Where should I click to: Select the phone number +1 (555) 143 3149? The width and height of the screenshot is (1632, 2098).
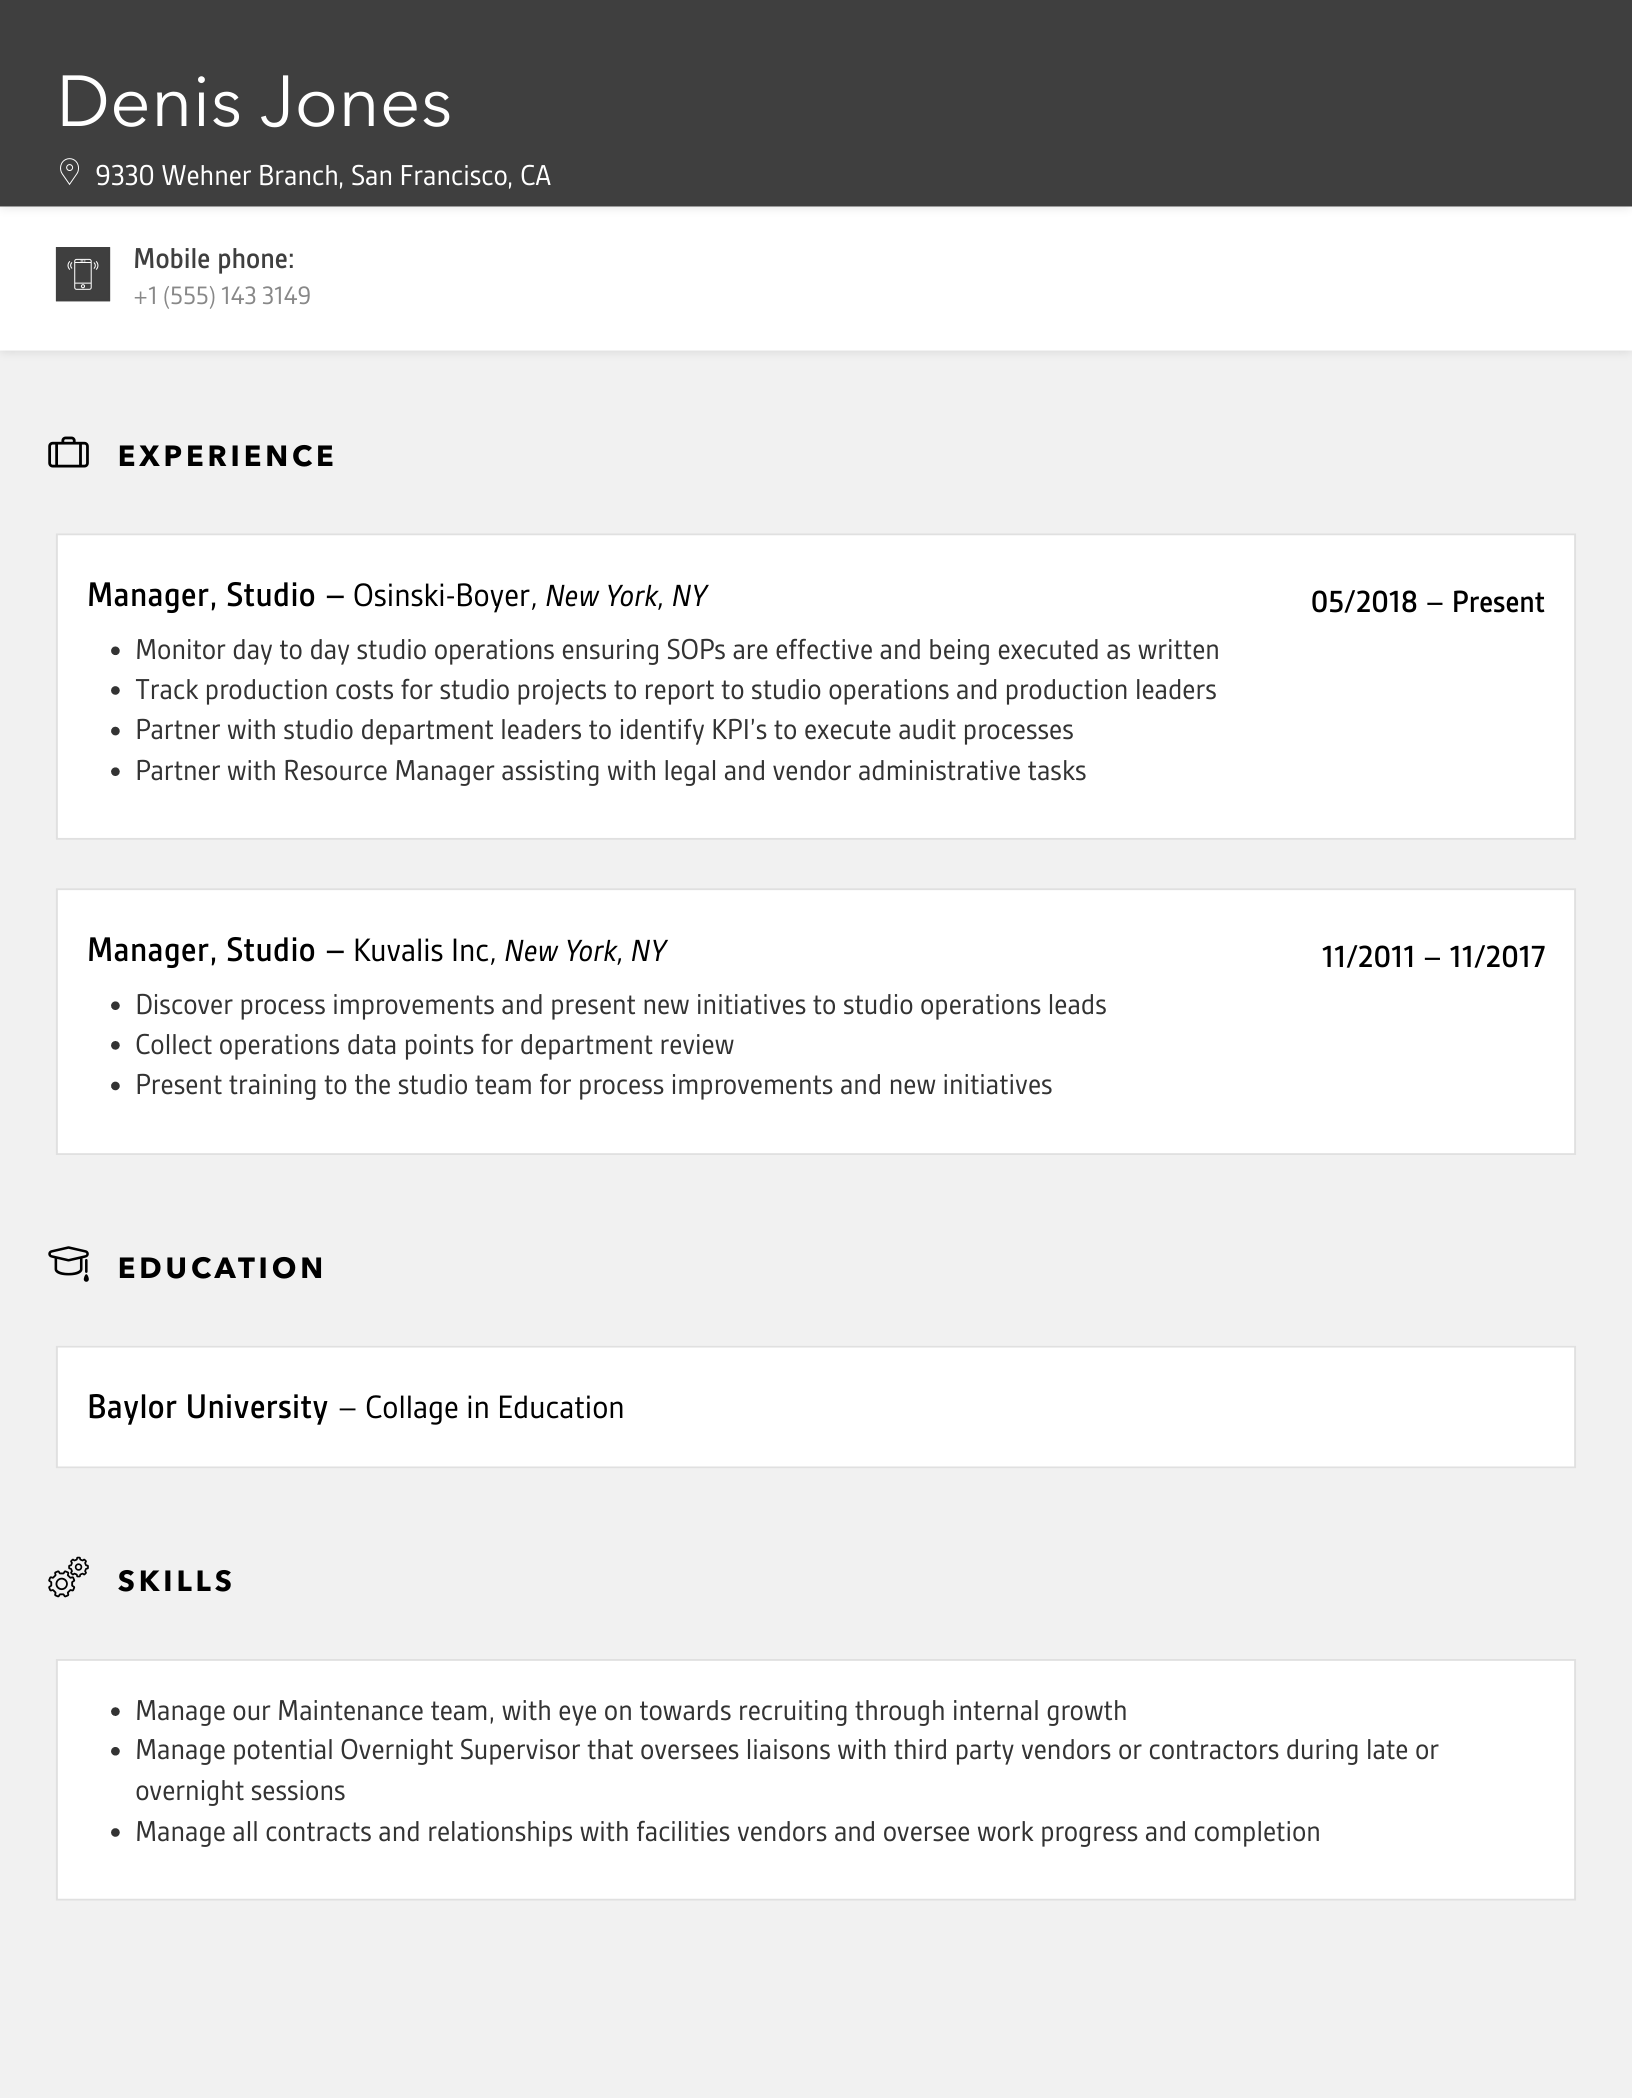point(222,296)
